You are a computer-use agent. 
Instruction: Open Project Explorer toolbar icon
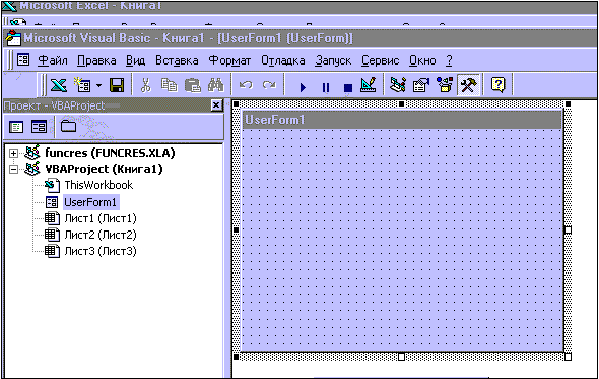398,85
